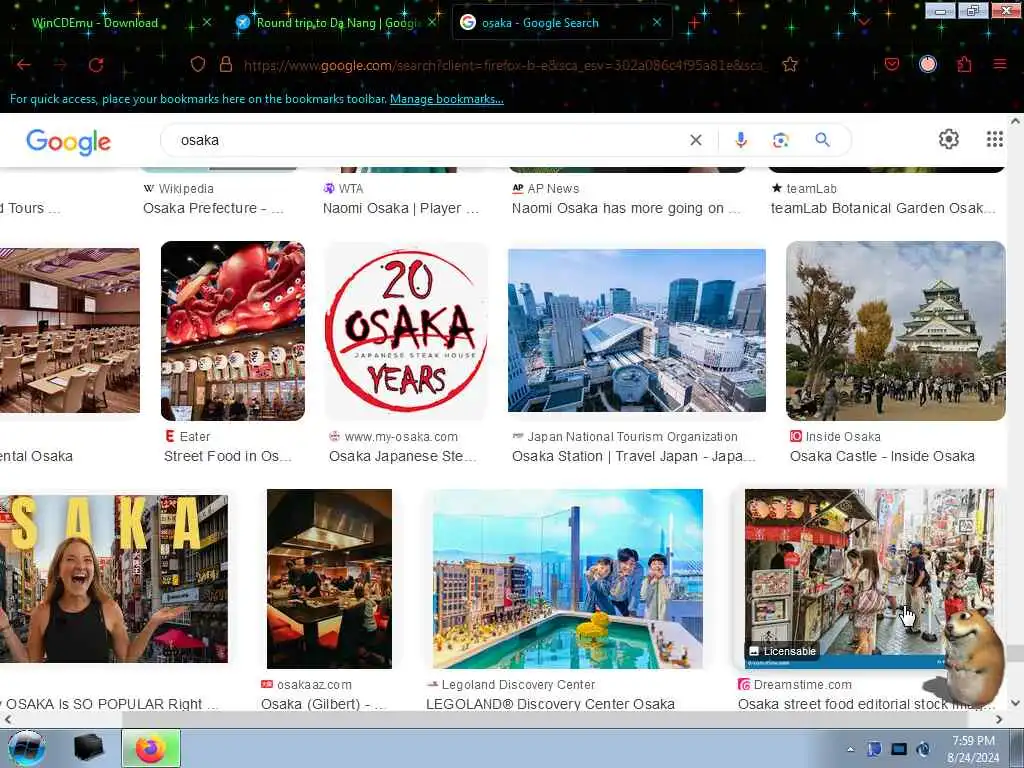Submit search with the magnifier icon

click(823, 139)
